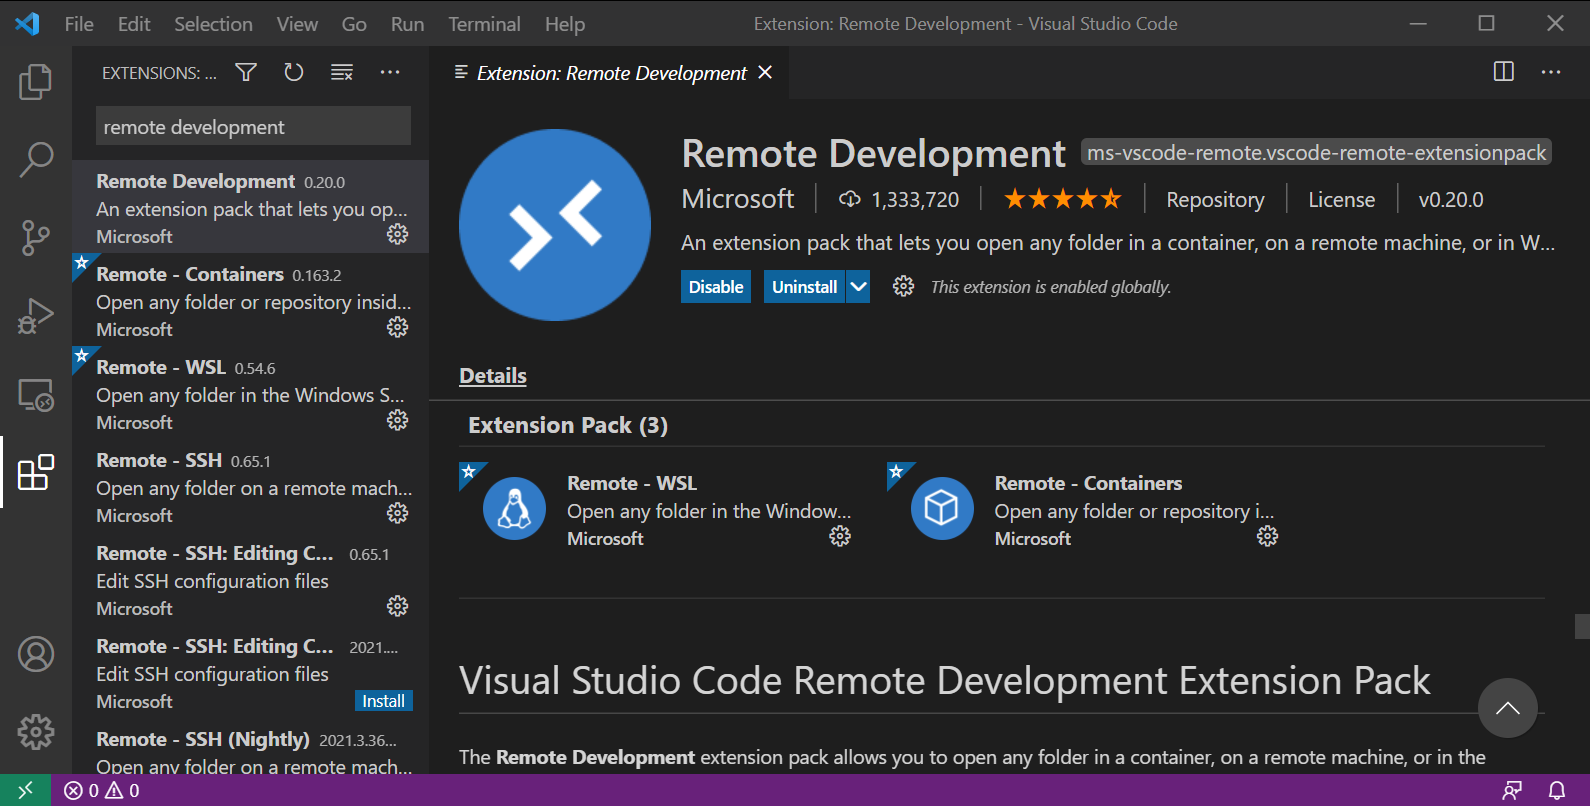Open the Edit menu
1590x806 pixels.
[134, 24]
